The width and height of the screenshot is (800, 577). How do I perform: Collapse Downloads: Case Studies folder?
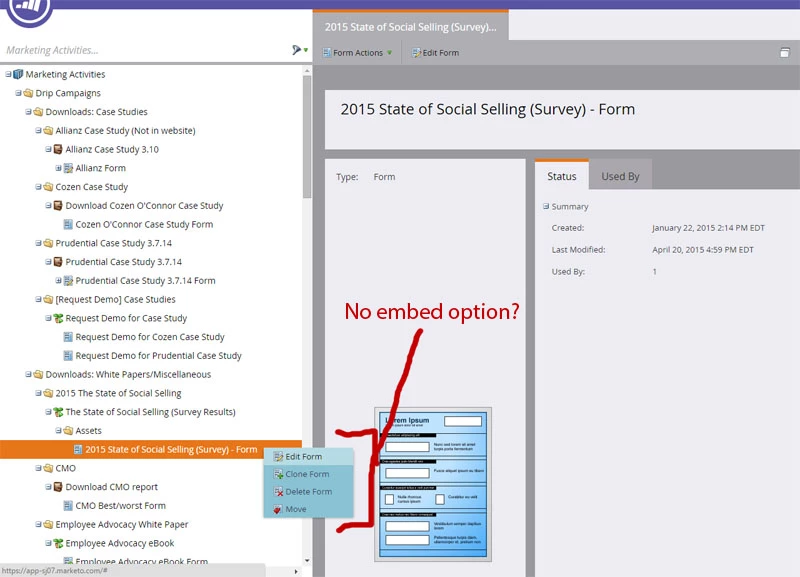coord(29,111)
